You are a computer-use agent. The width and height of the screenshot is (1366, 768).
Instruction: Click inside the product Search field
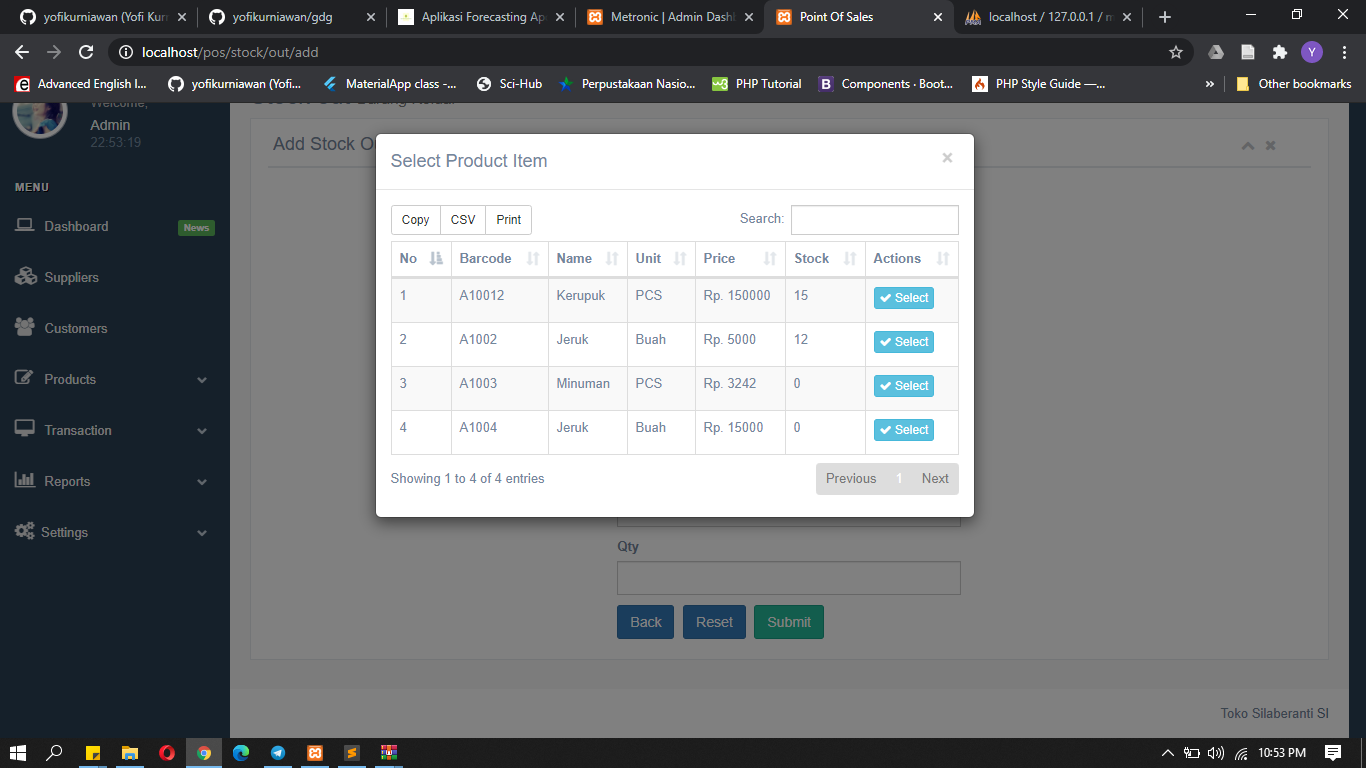click(x=874, y=219)
